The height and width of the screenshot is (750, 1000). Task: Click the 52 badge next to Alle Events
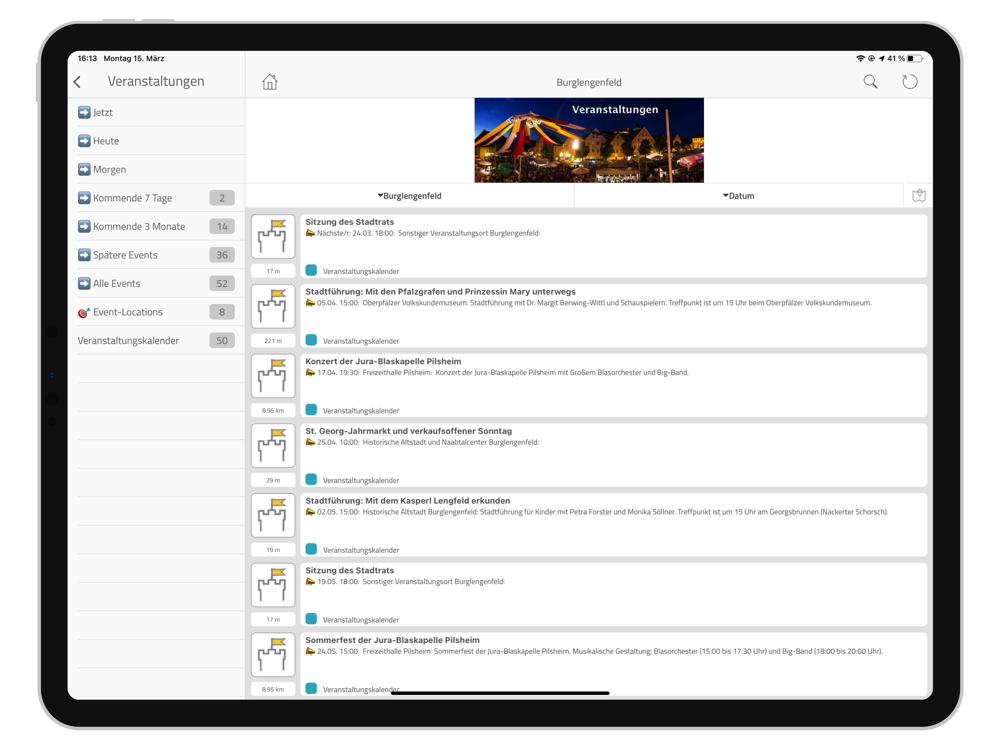coord(222,283)
